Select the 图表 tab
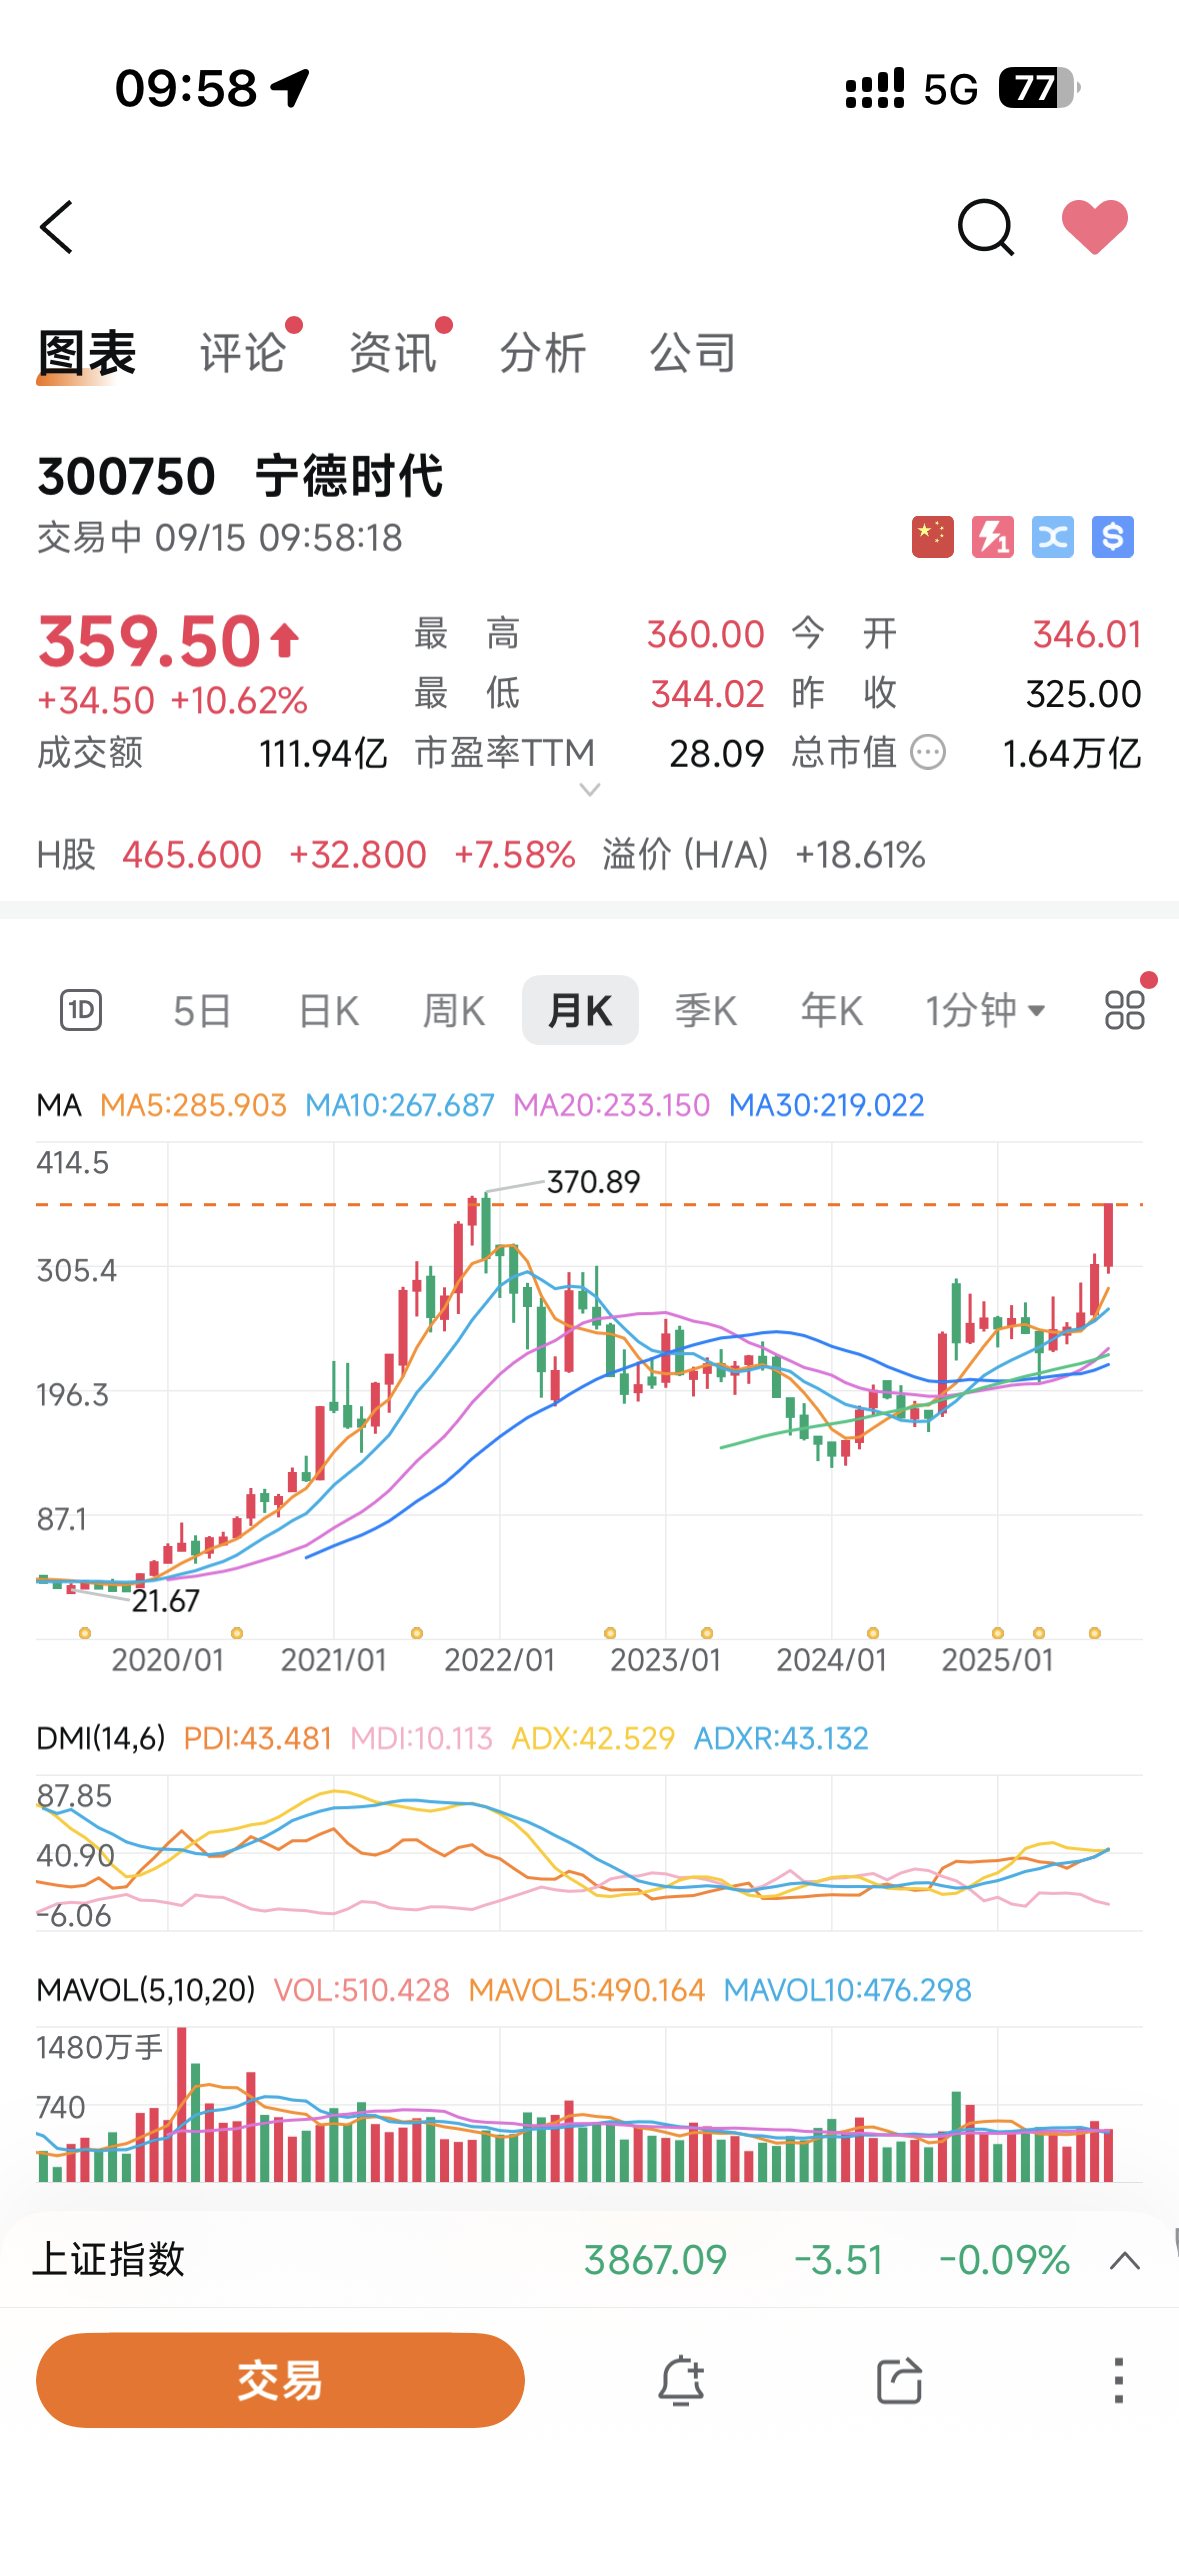The width and height of the screenshot is (1179, 2556). click(x=87, y=353)
